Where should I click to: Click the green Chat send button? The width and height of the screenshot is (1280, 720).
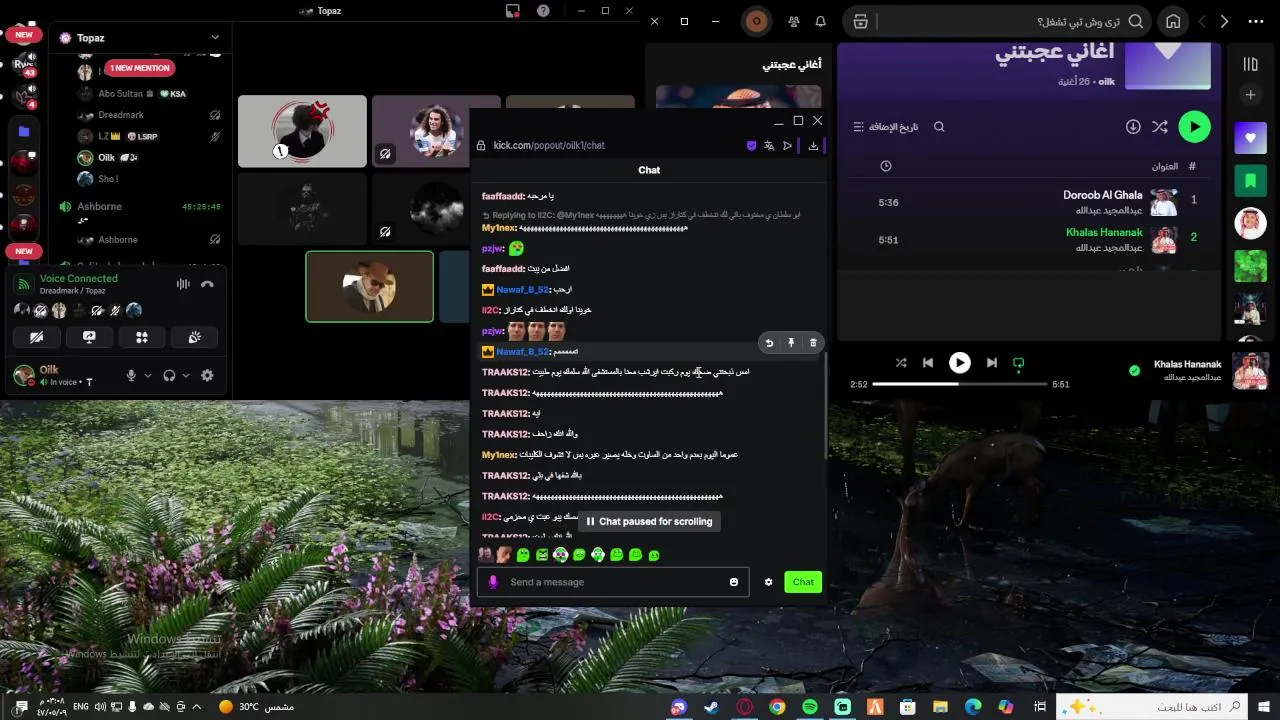click(803, 582)
